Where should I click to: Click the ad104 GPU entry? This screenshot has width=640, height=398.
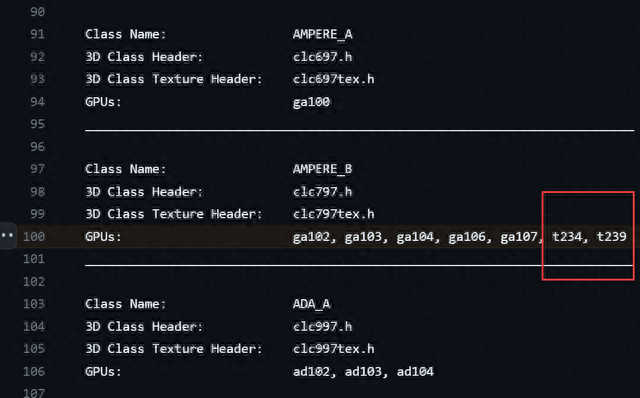415,371
